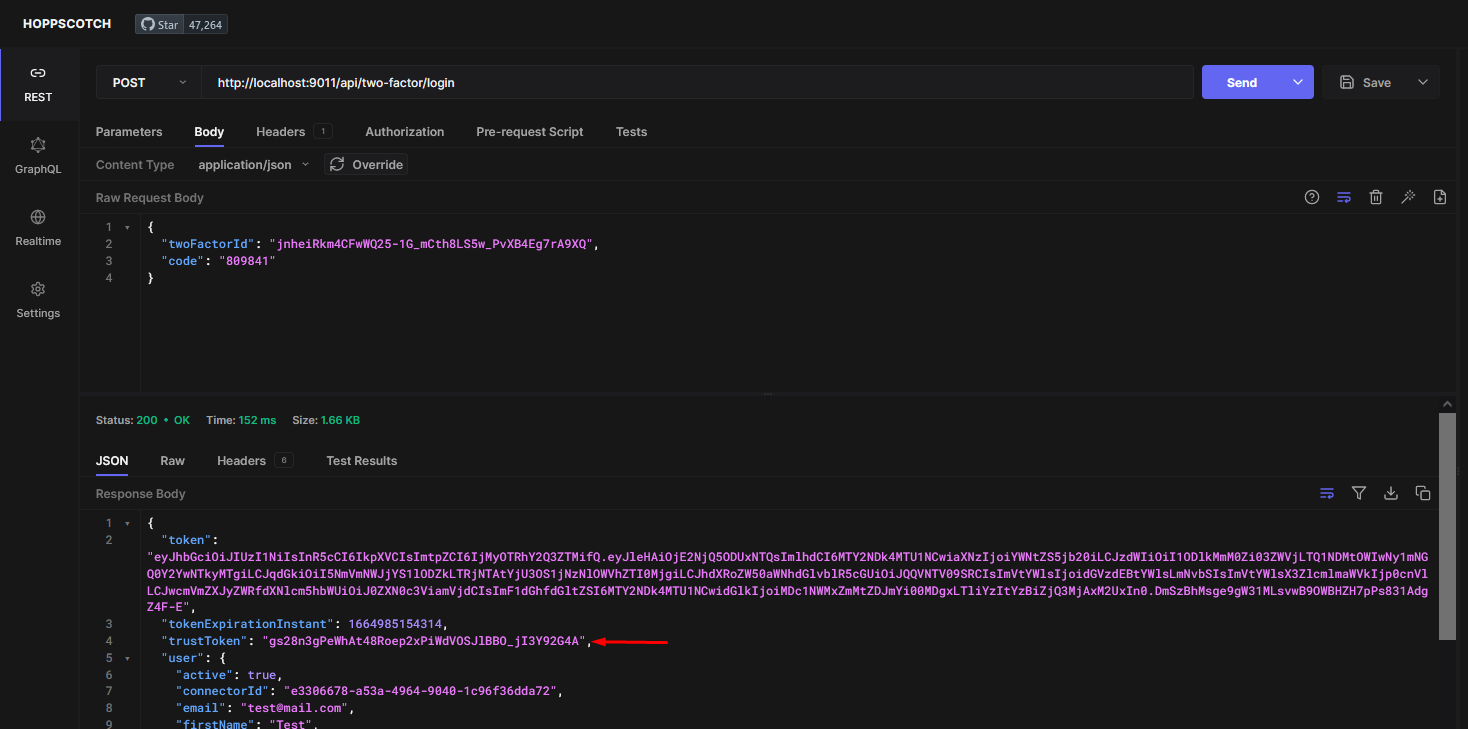1468x729 pixels.
Task: Download the response body
Action: [1391, 493]
